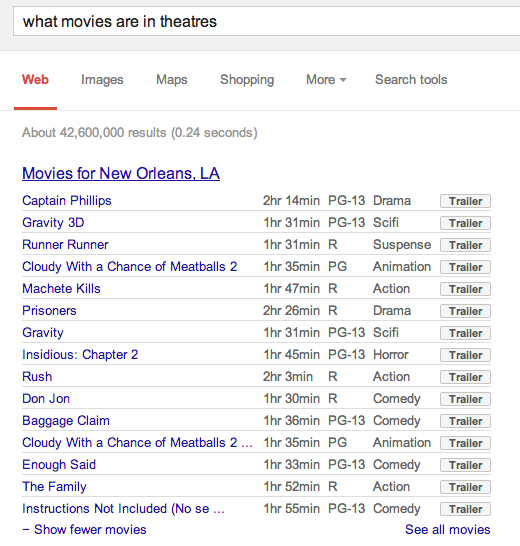Click the search box containing 'what movies are in theatres'
This screenshot has width=520, height=546.
click(x=267, y=22)
